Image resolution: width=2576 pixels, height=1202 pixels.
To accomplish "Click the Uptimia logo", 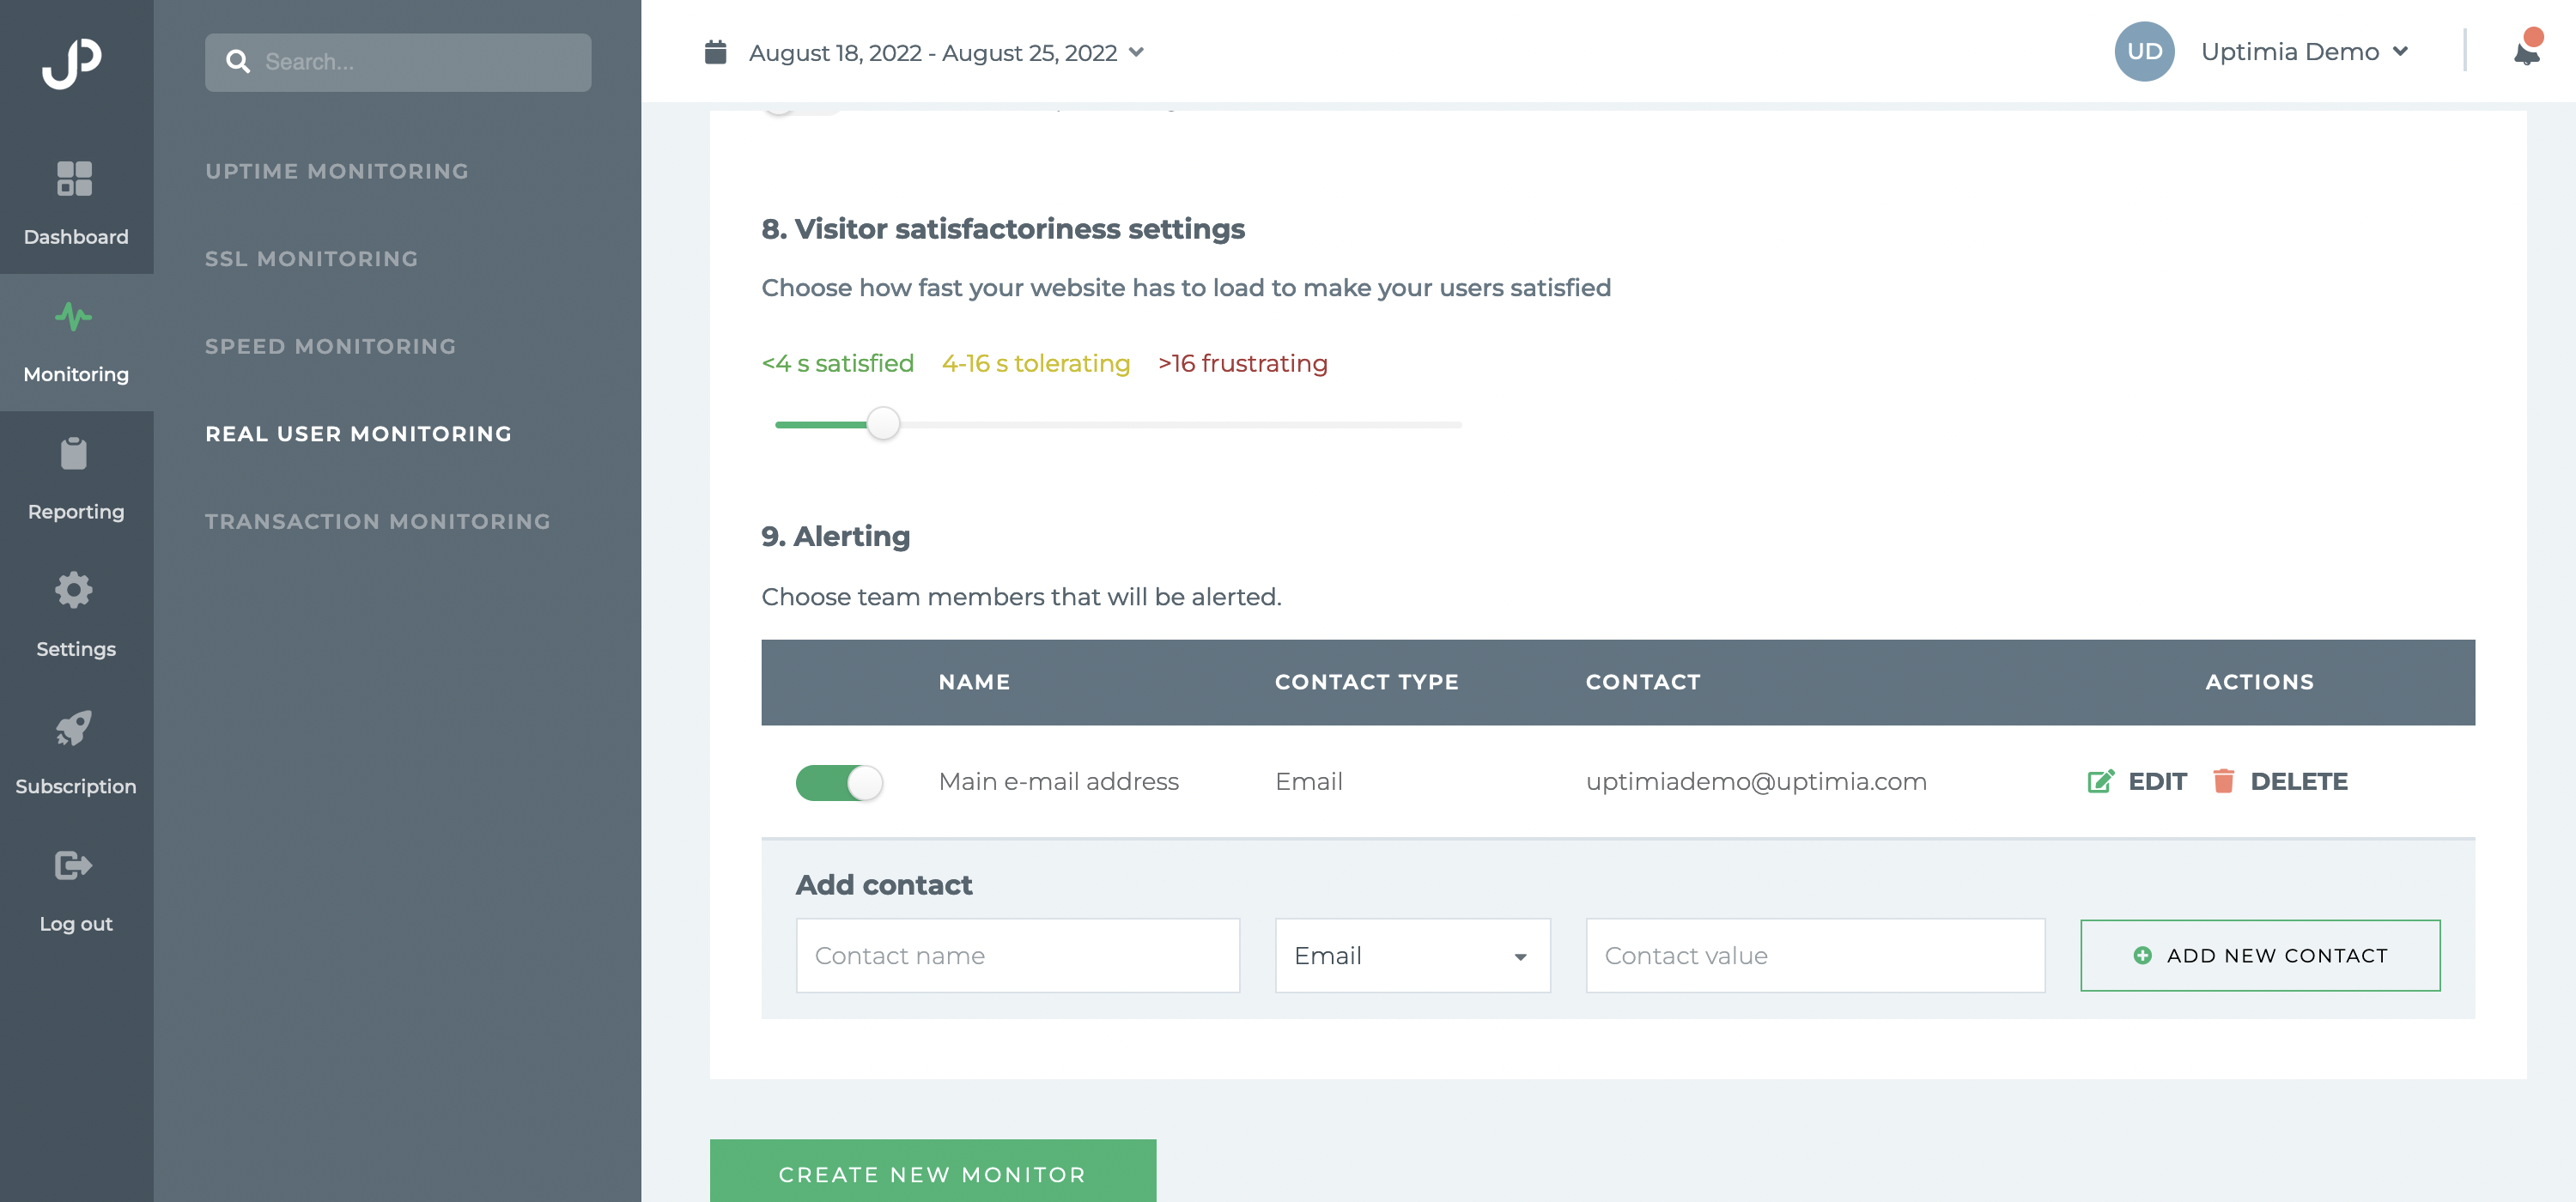I will point(72,63).
